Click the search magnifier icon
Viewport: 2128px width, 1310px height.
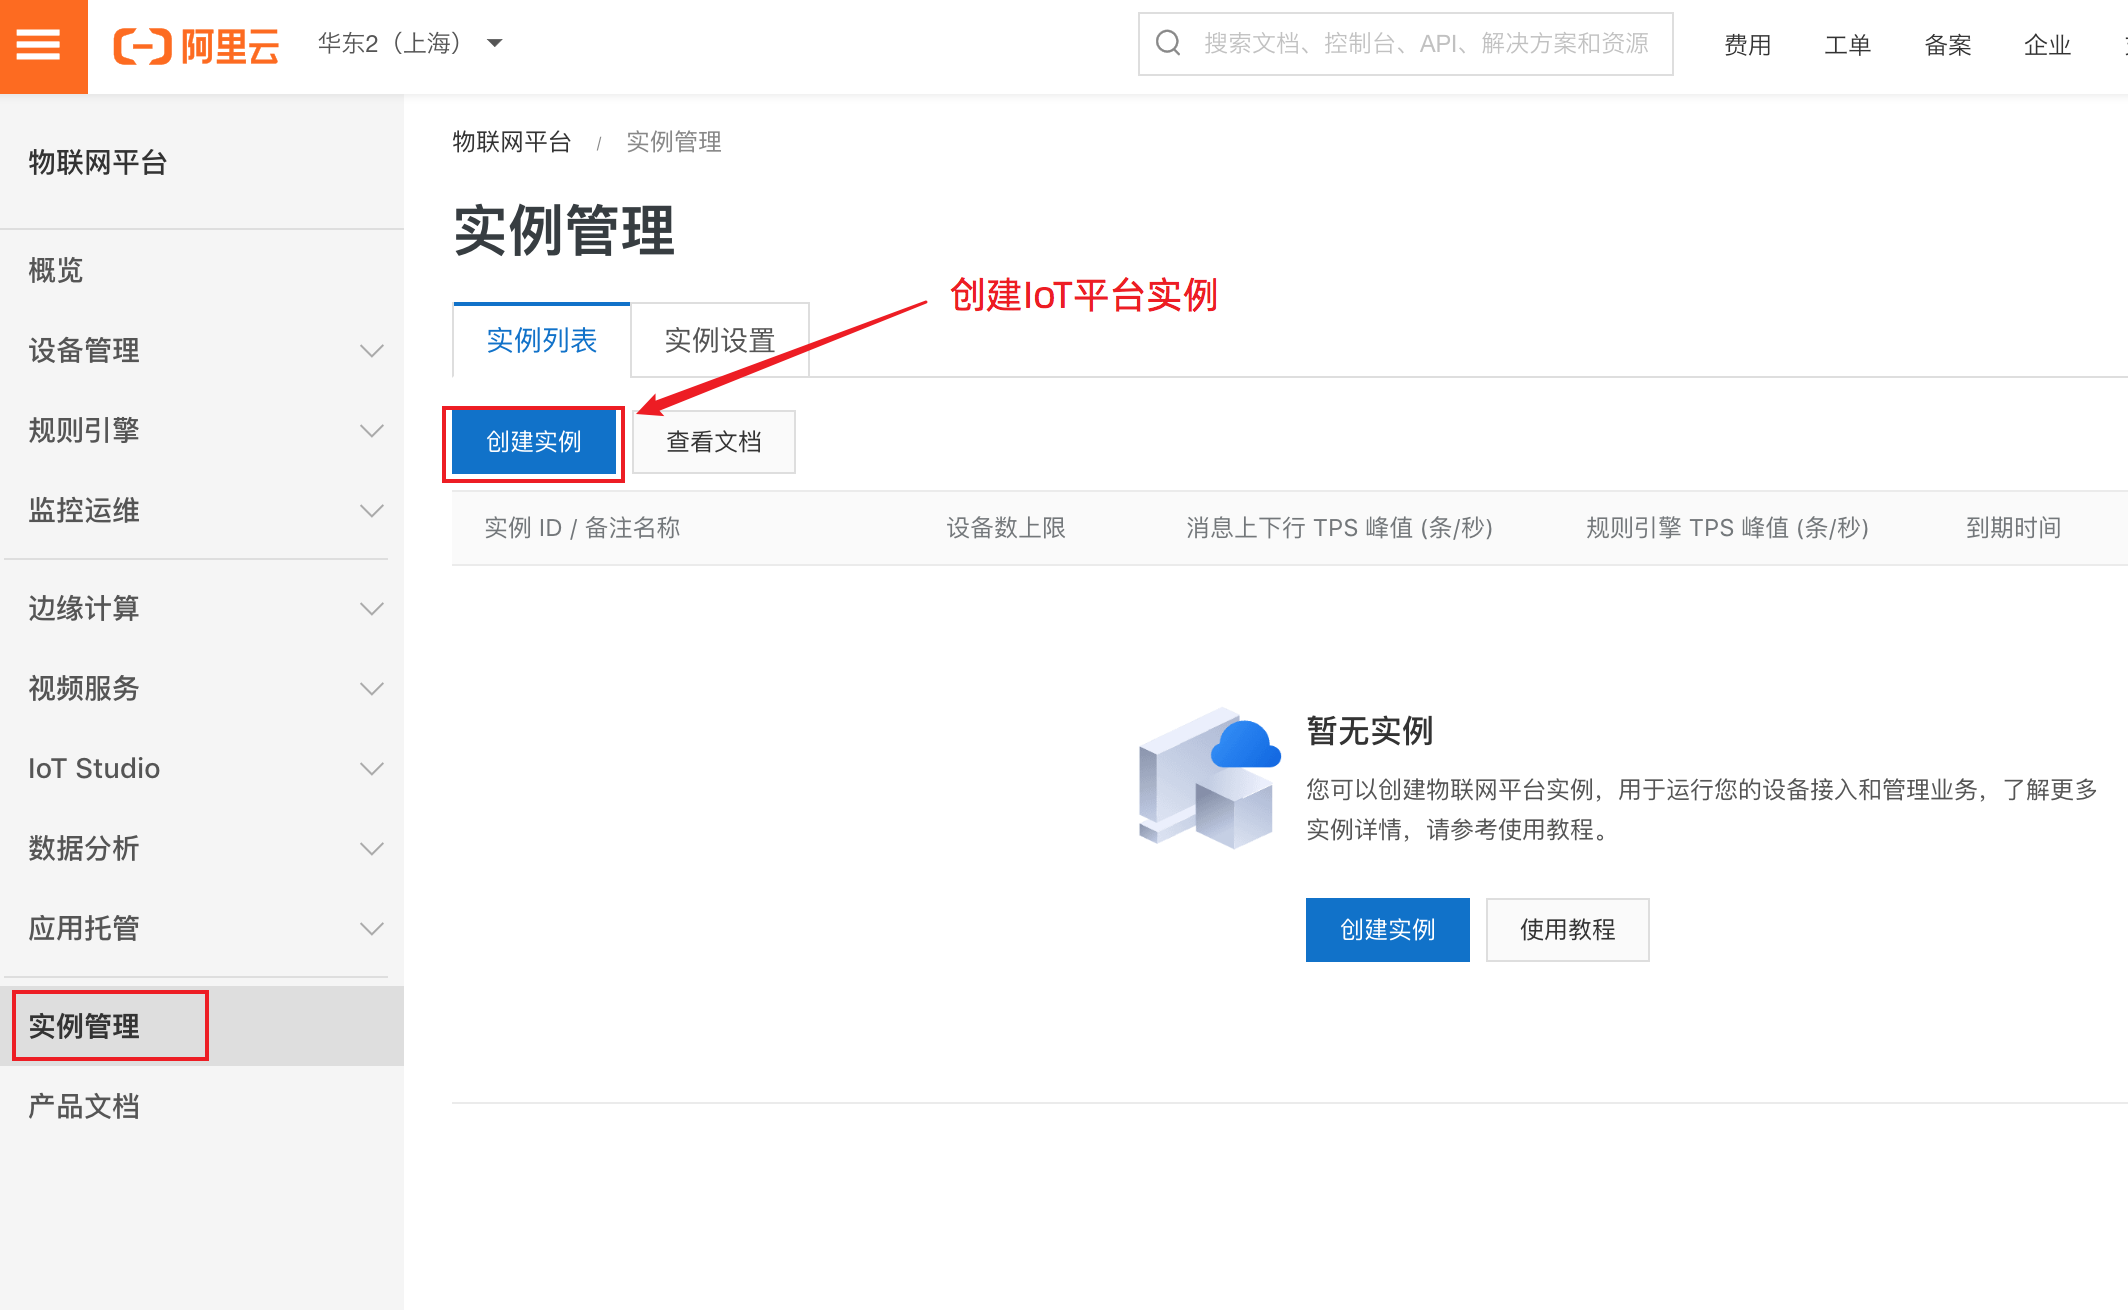(1168, 42)
